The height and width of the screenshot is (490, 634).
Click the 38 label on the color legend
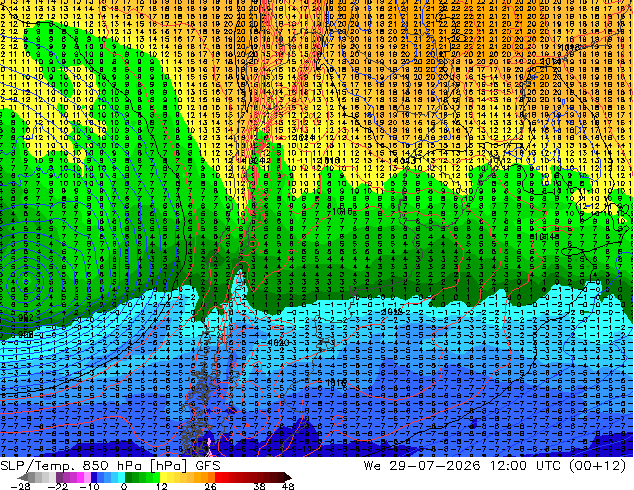click(x=260, y=486)
